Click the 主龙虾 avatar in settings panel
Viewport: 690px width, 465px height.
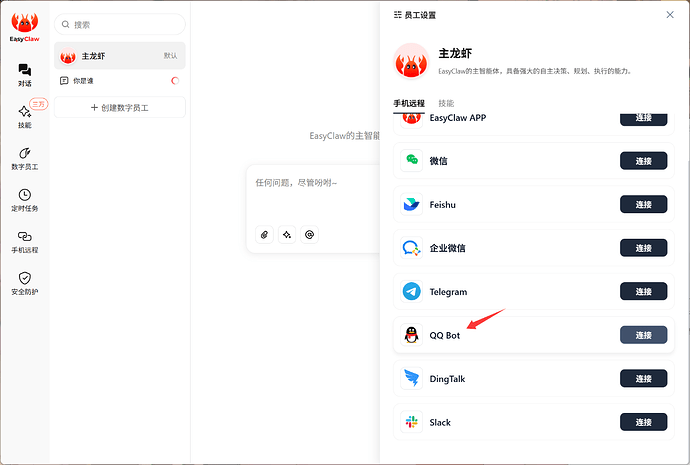411,61
